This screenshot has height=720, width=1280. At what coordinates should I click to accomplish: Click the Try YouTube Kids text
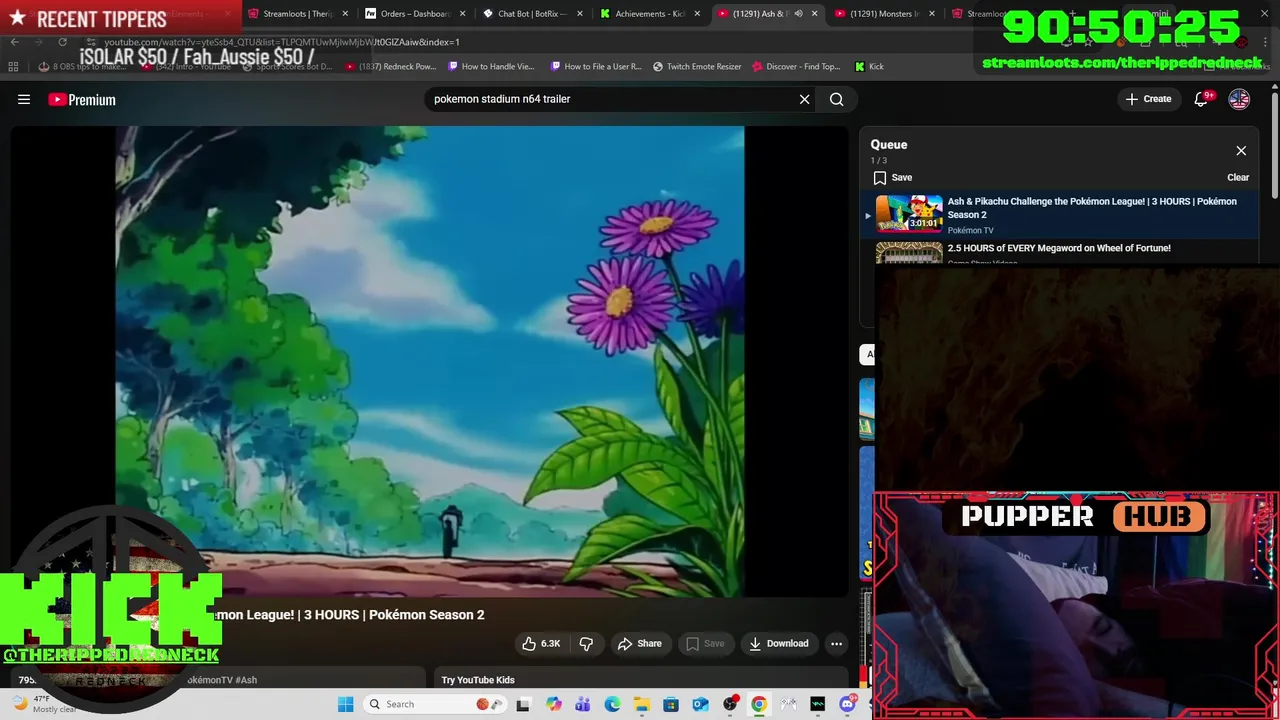click(x=478, y=680)
